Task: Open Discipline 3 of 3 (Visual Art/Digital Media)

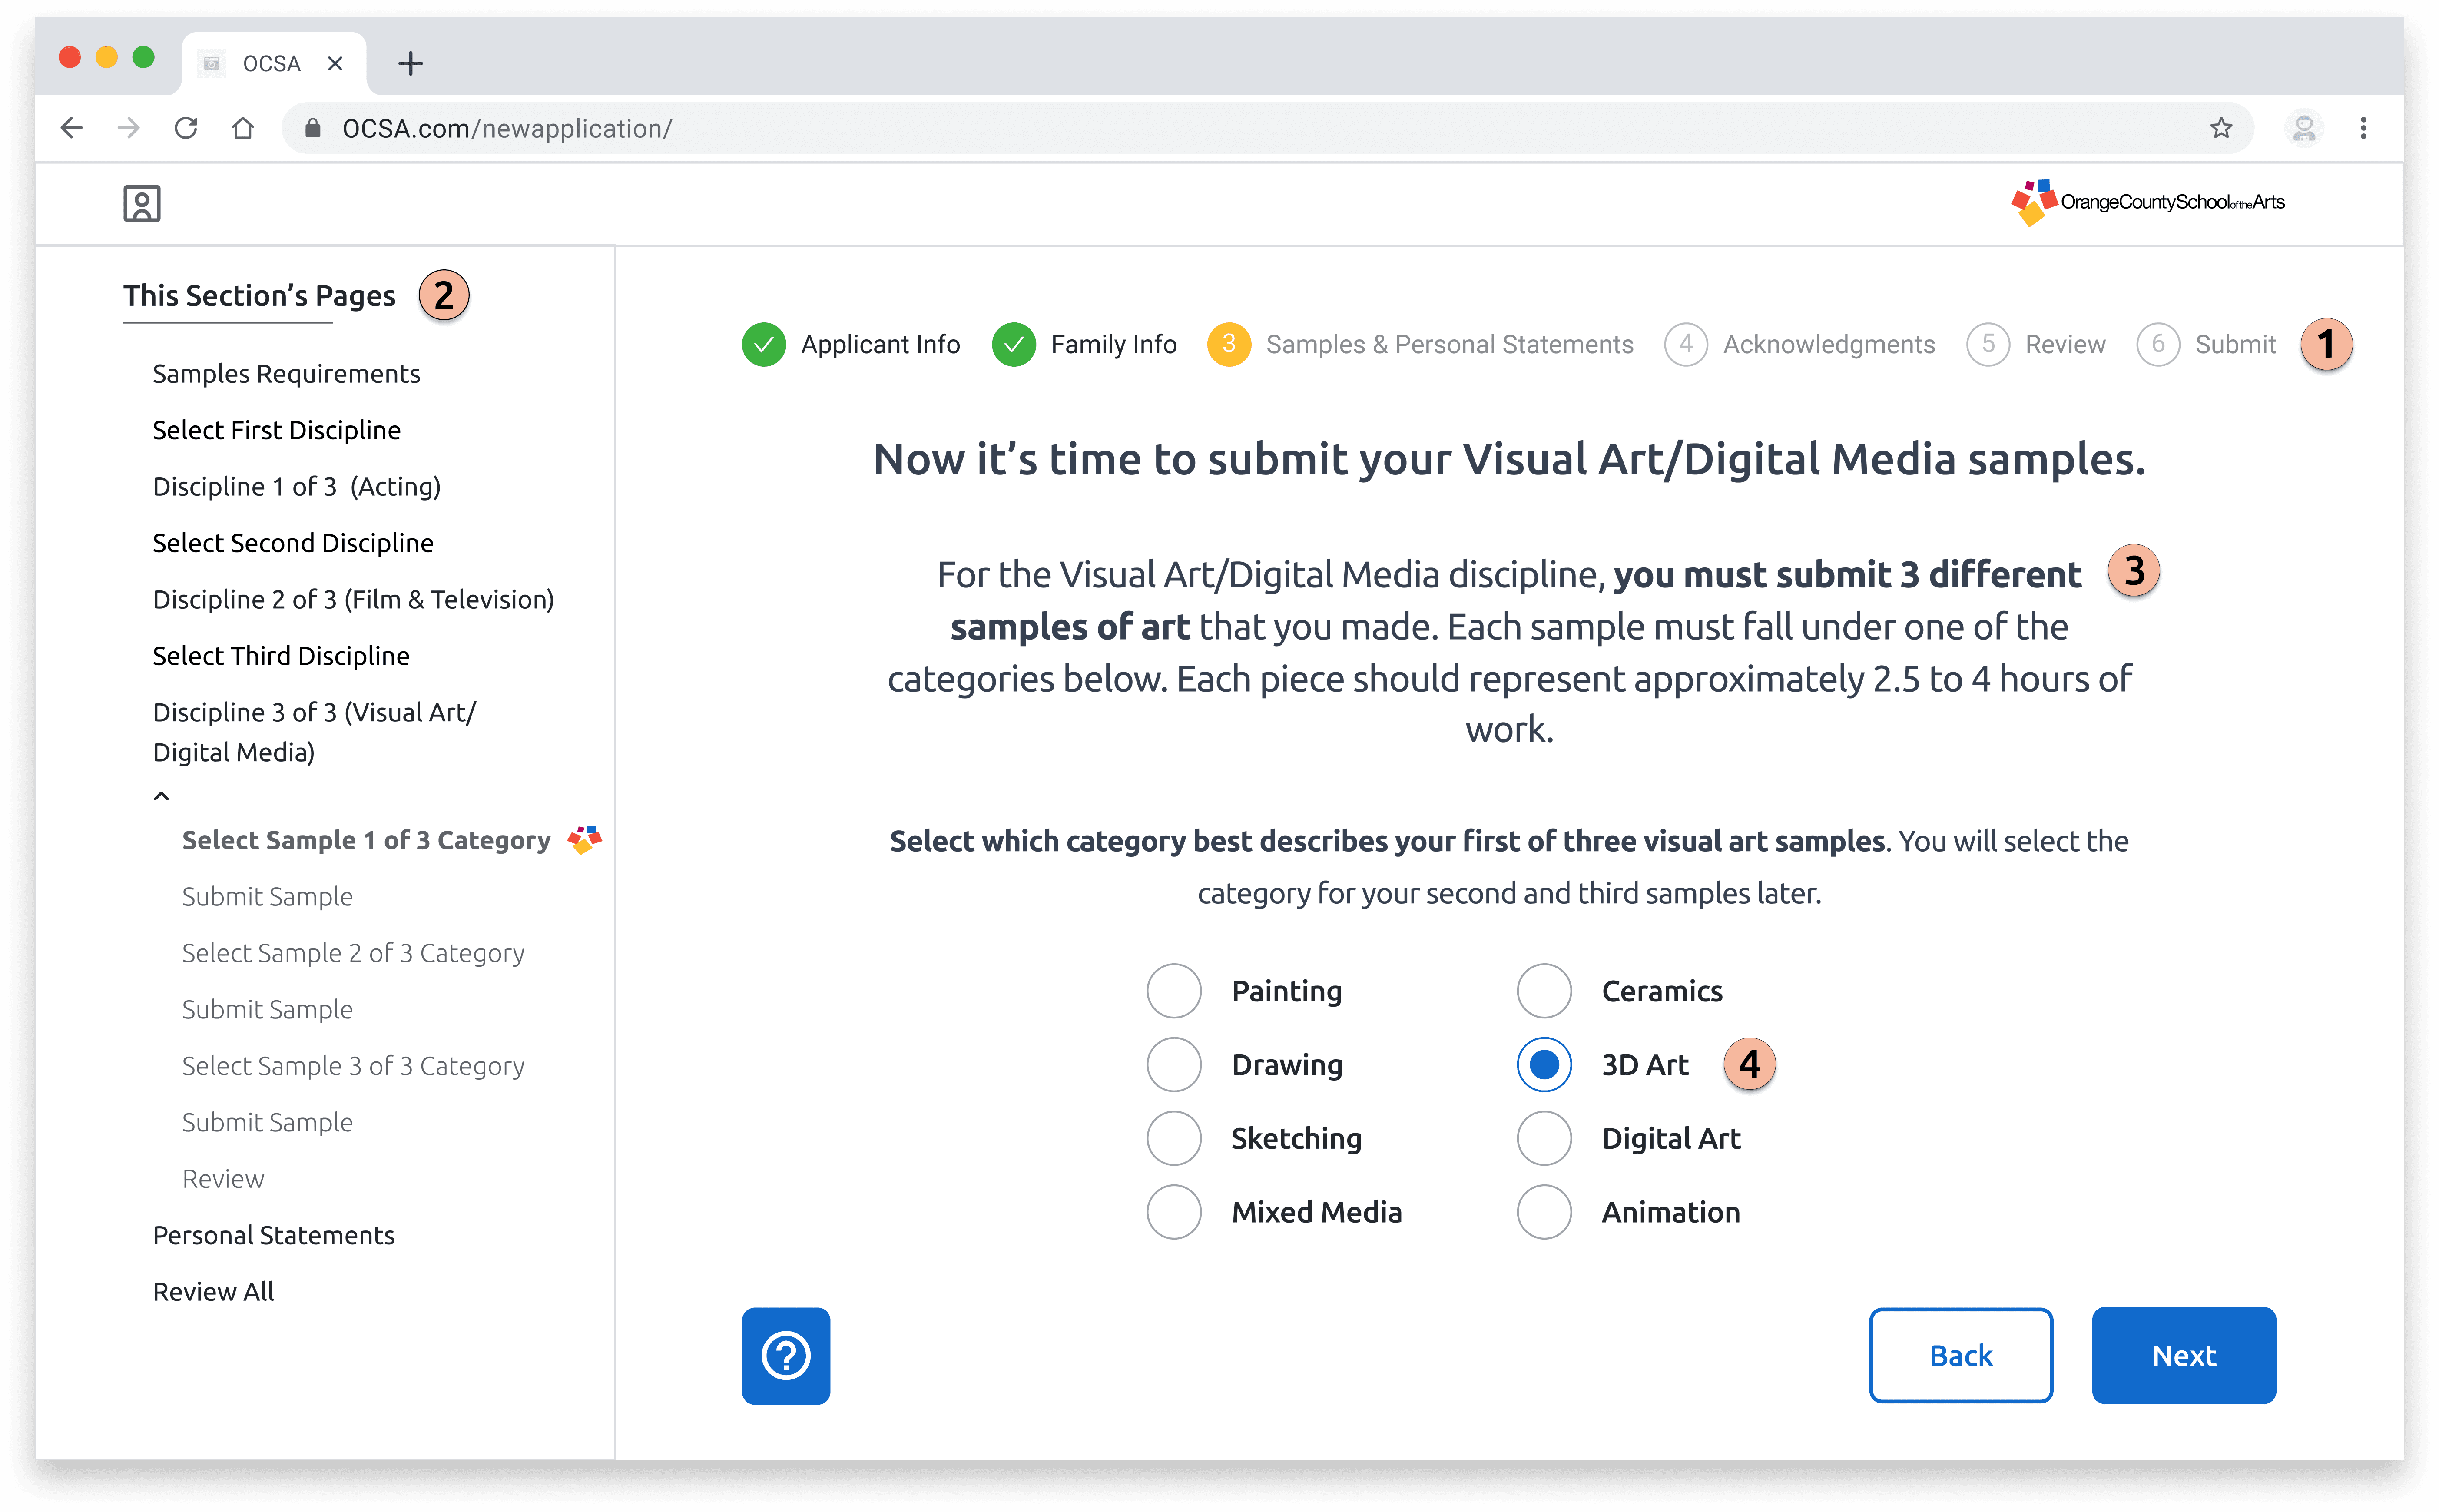Action: (x=314, y=732)
